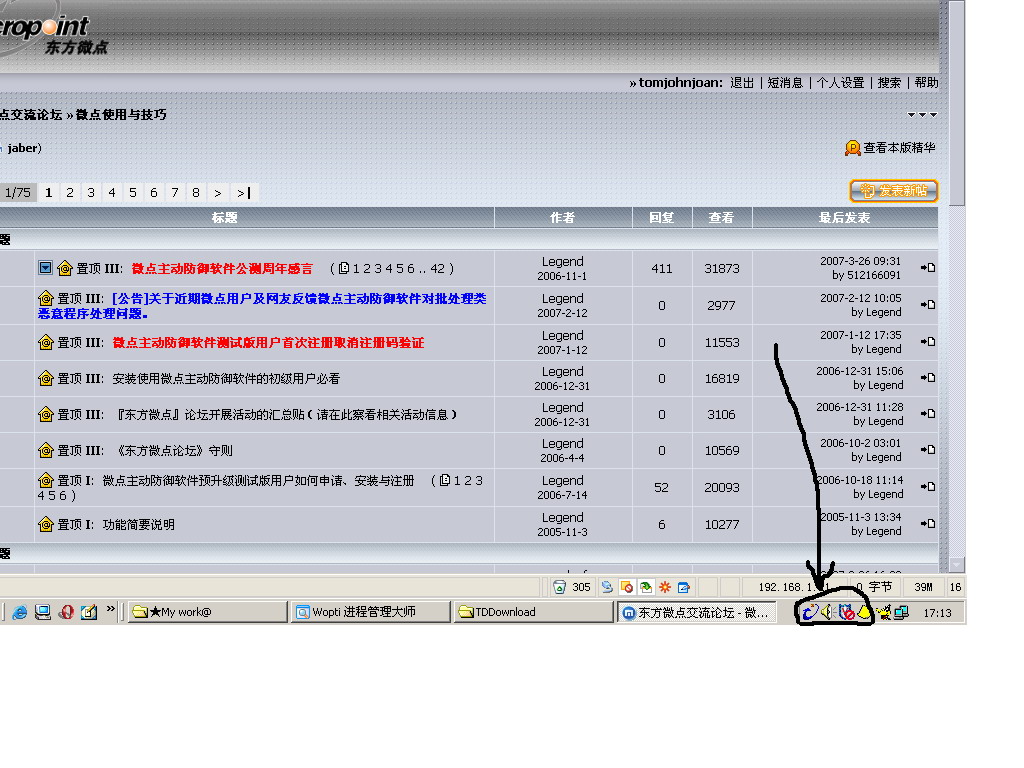This screenshot has width=1024, height=768.
Task: Open 搜索 search link
Action: click(889, 83)
